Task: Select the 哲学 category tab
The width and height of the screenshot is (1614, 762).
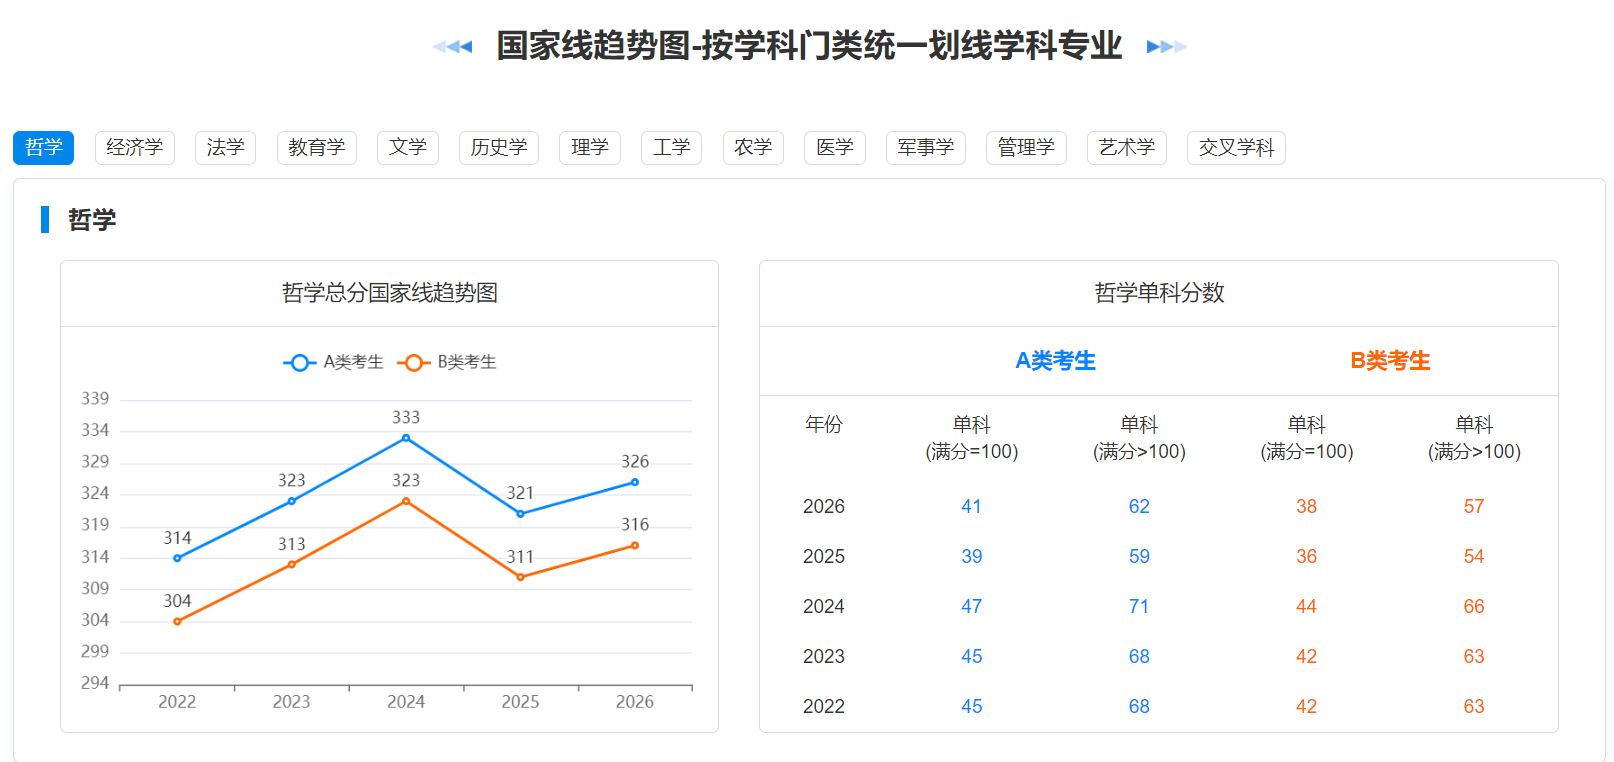Action: click(x=44, y=148)
